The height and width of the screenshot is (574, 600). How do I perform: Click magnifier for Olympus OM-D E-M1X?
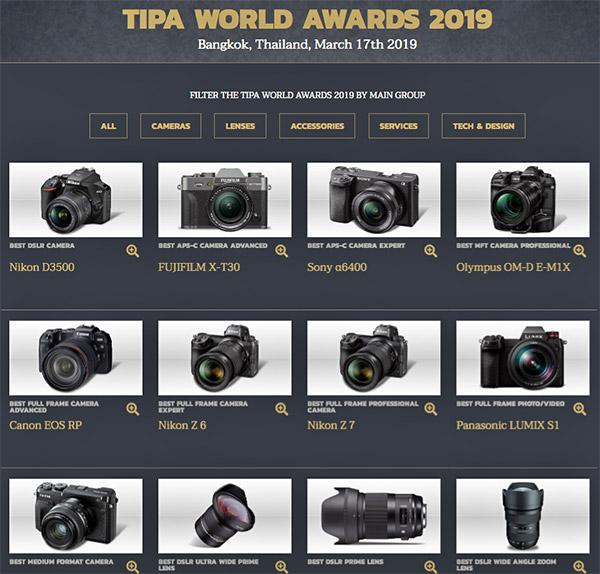(579, 251)
